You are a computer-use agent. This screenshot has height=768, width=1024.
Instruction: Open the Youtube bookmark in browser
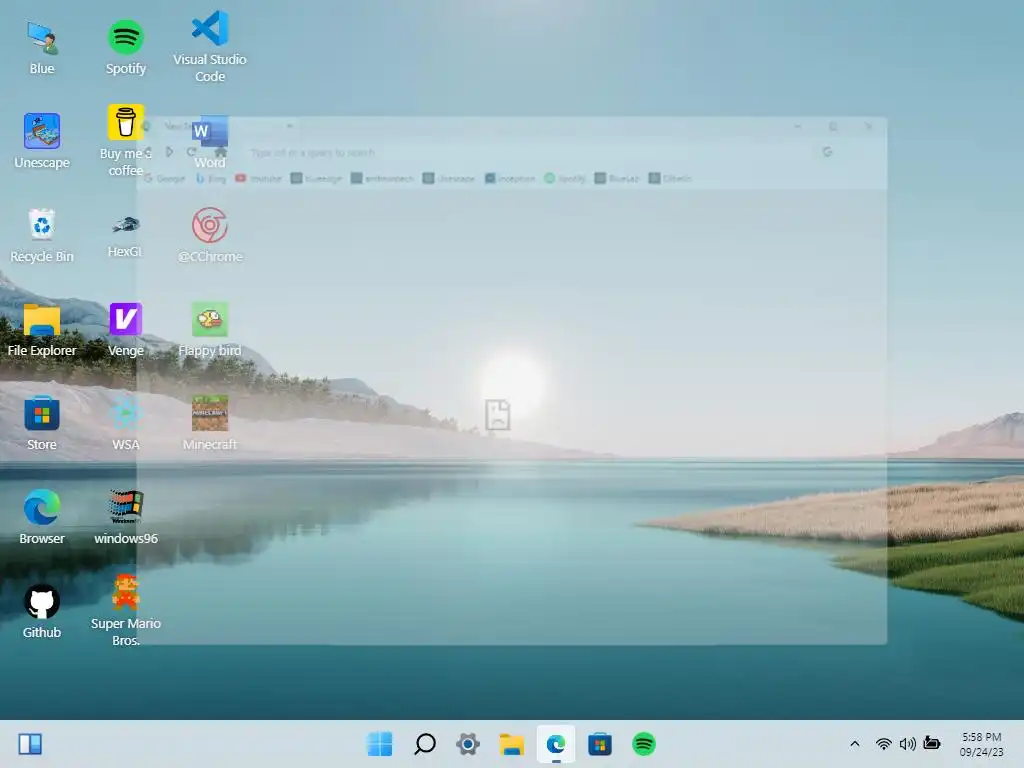259,178
